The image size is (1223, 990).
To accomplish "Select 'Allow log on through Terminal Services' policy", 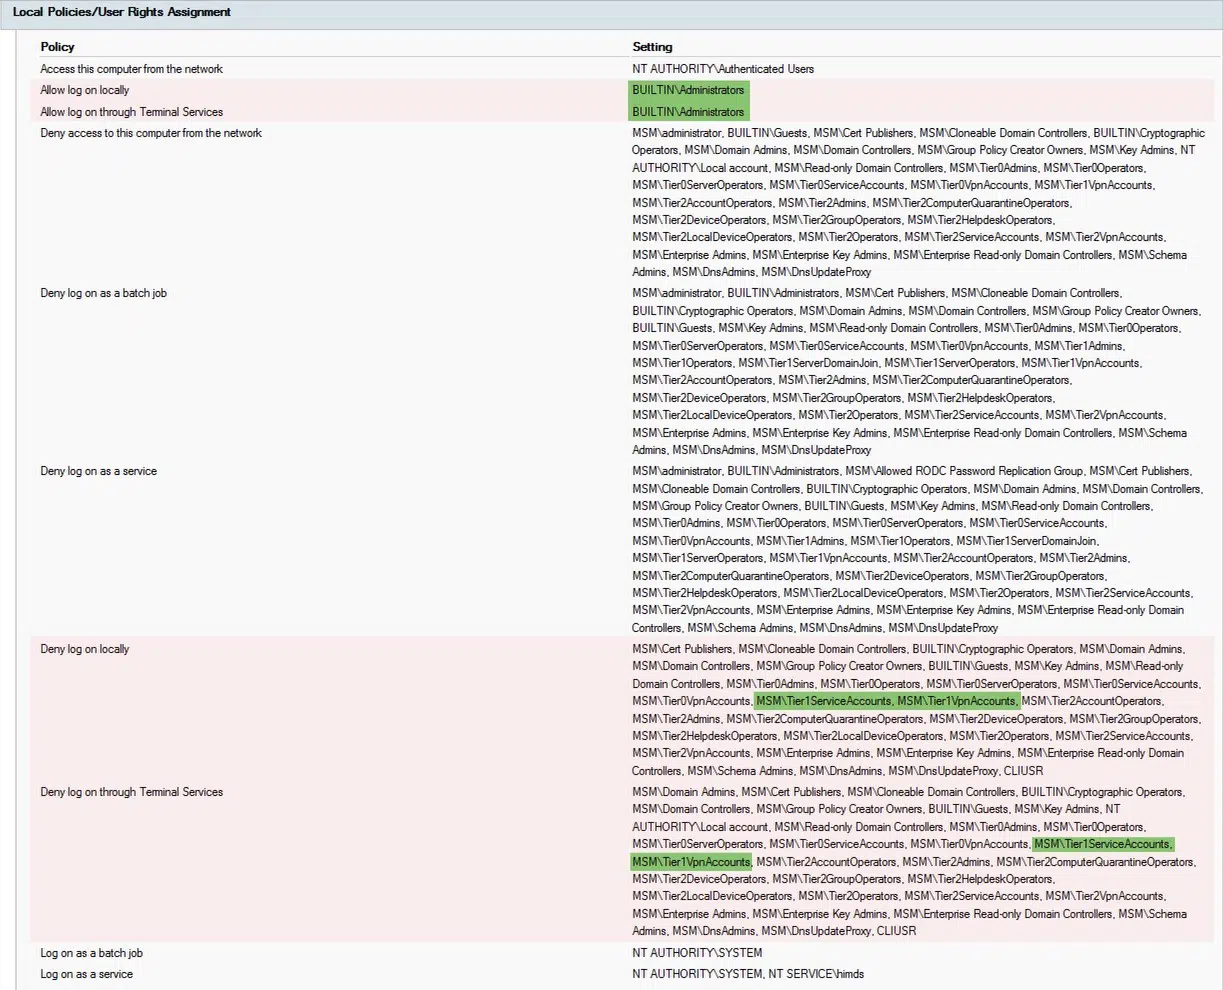I will (x=131, y=112).
